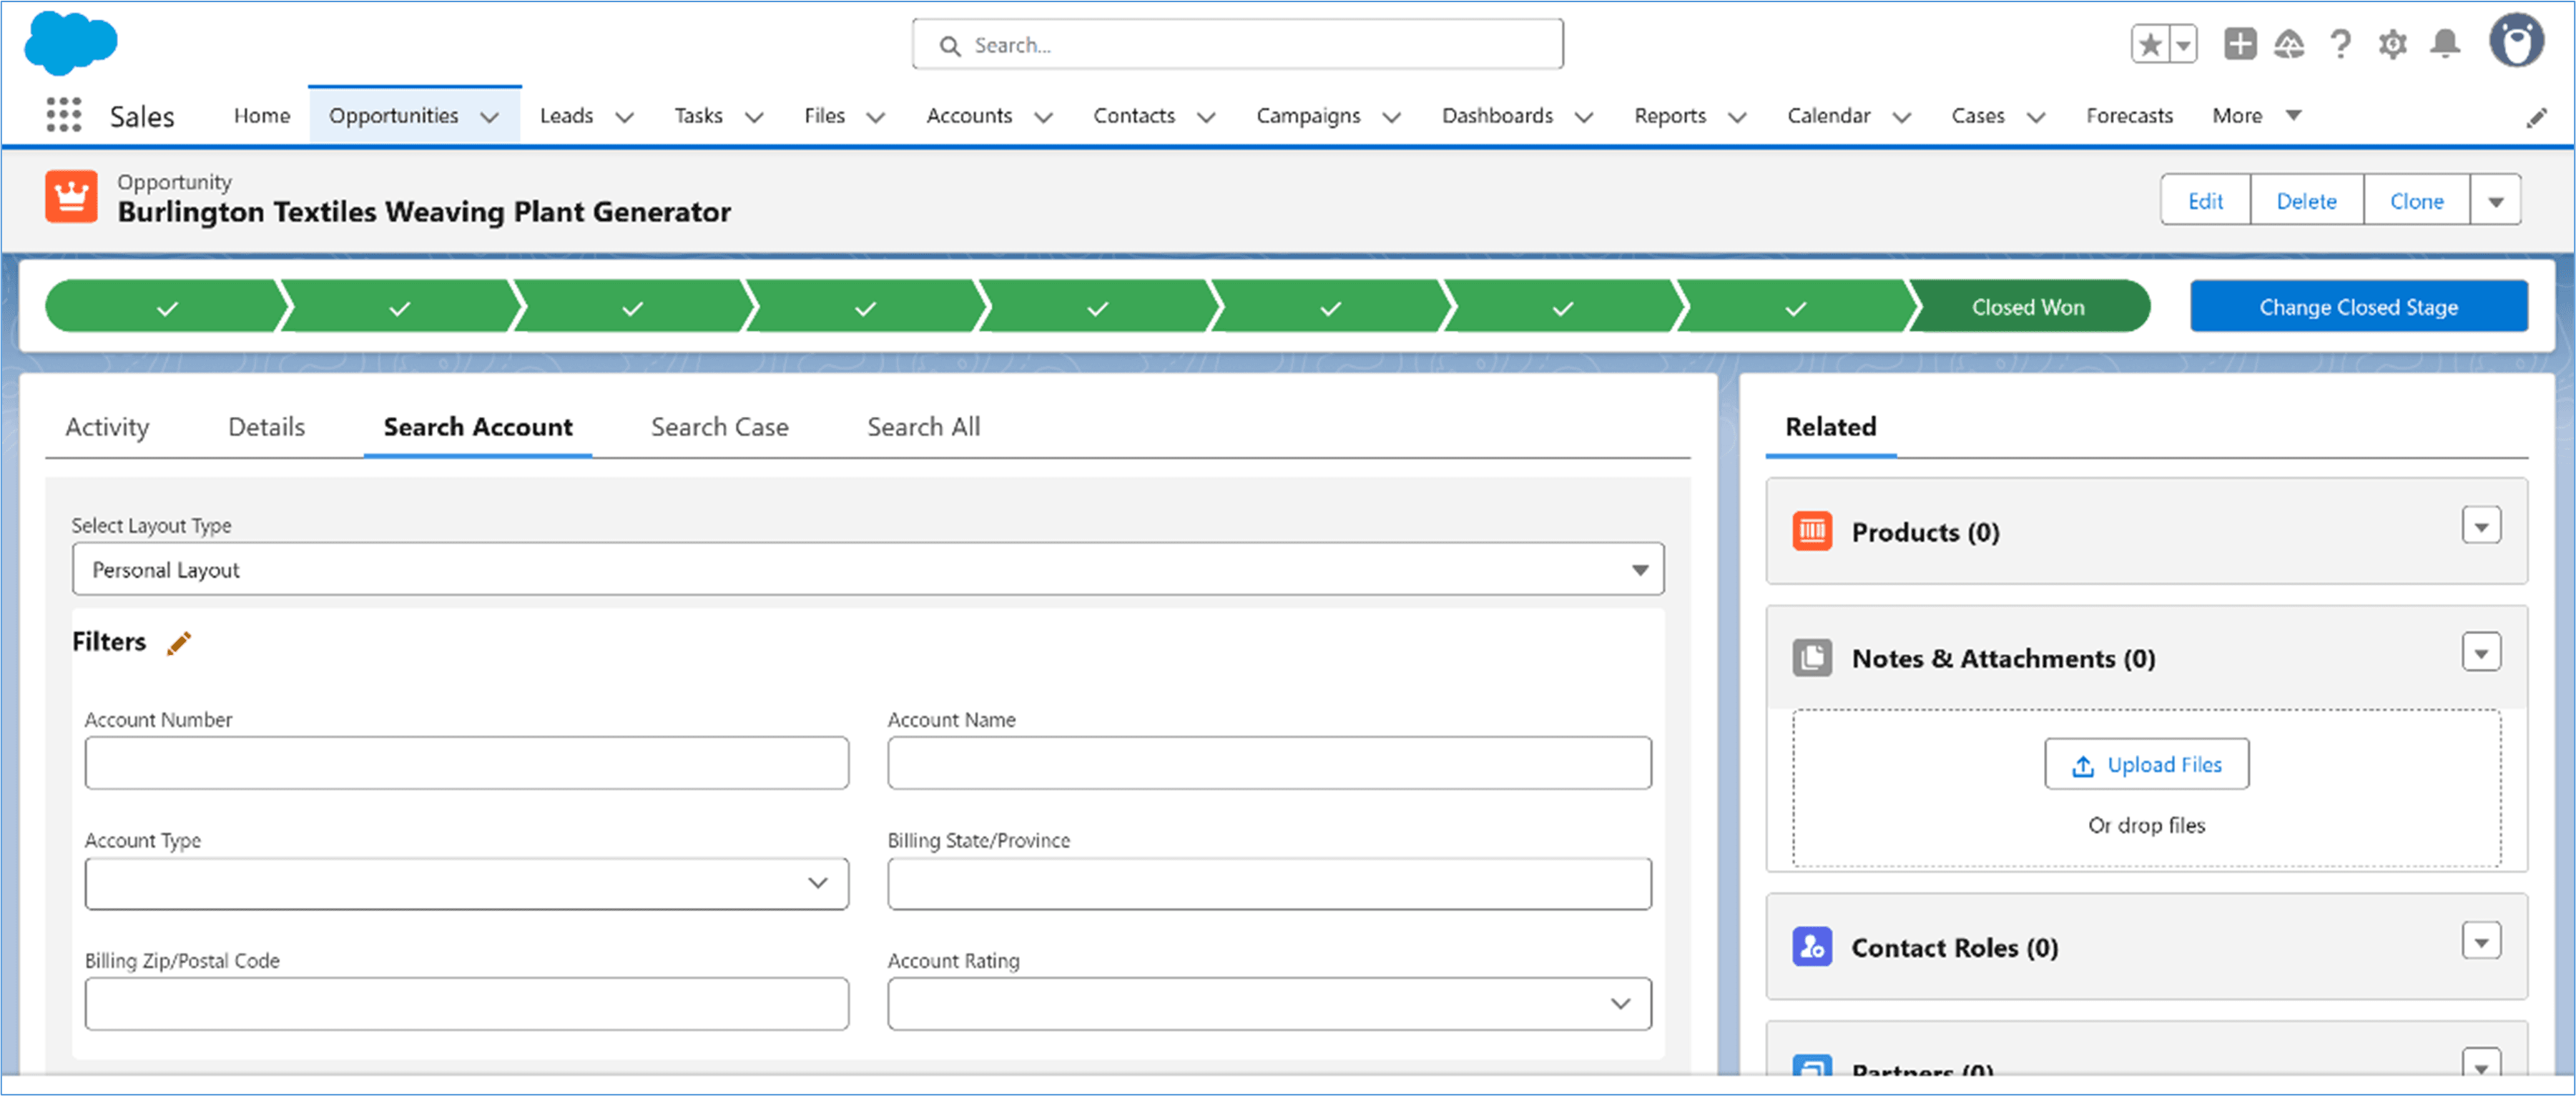The height and width of the screenshot is (1096, 2576).
Task: Open the Search Case tab
Action: (719, 427)
